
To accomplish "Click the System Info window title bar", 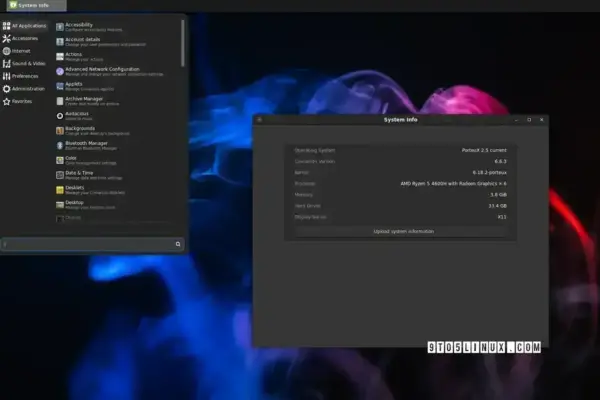I will tap(400, 120).
